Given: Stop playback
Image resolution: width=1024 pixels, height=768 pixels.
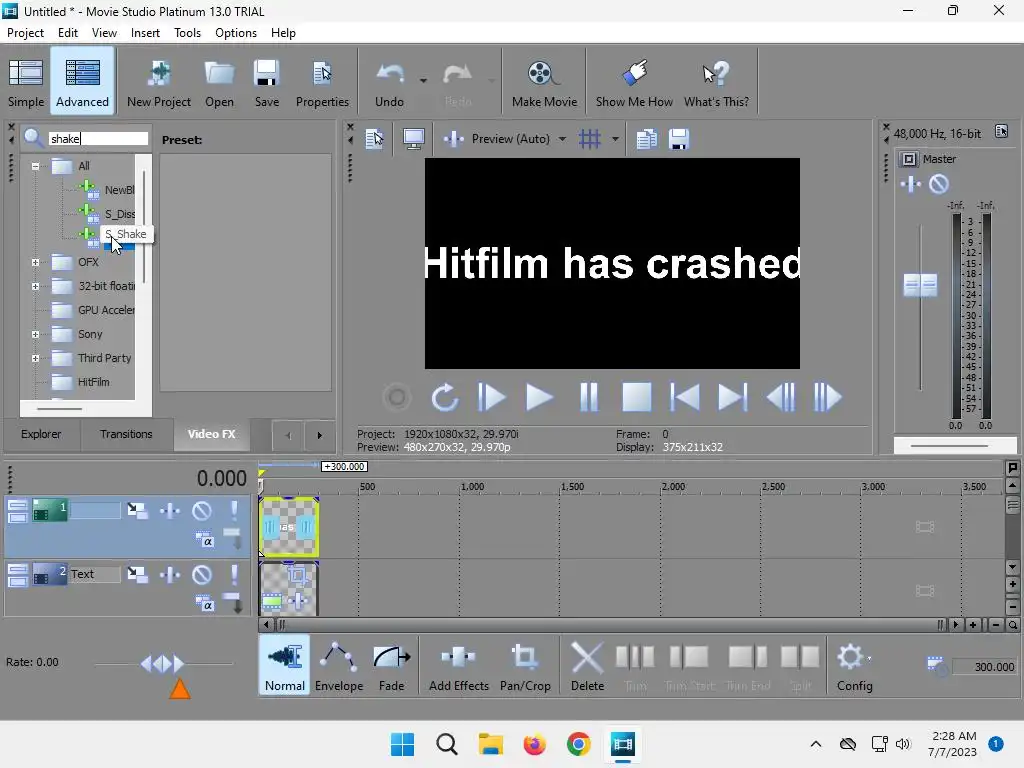Looking at the screenshot, I should tap(637, 398).
